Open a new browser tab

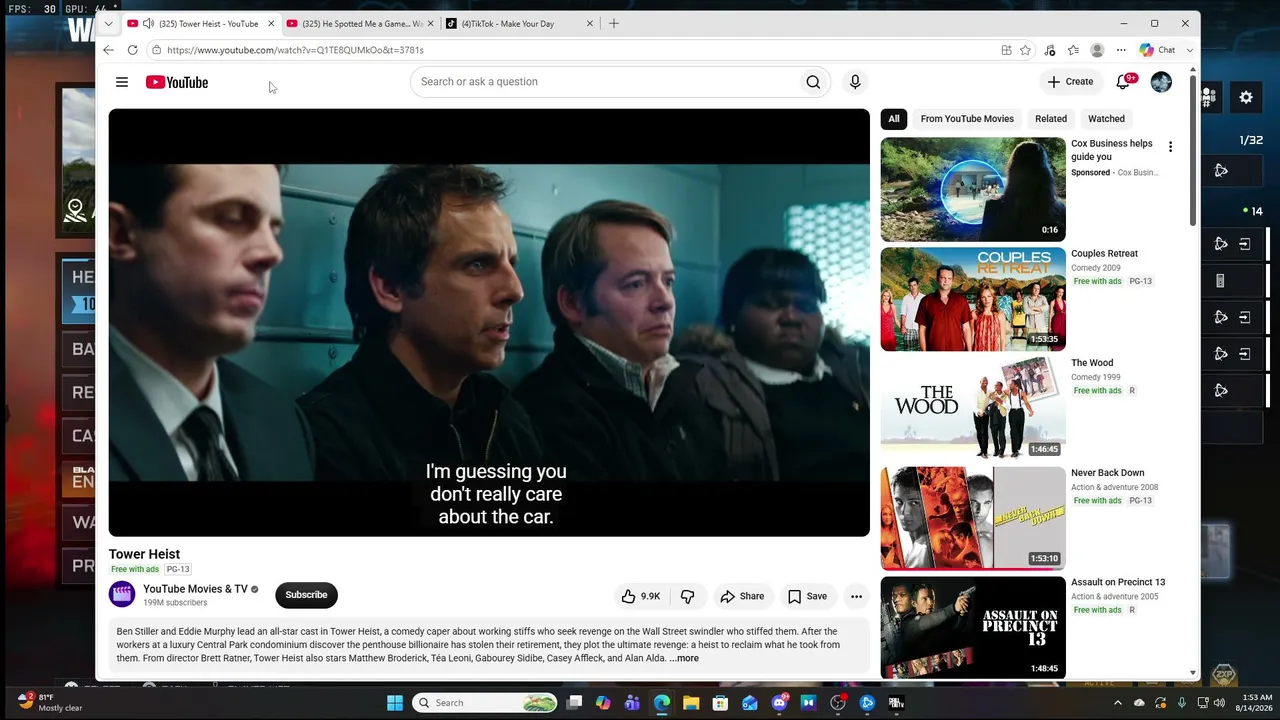tap(614, 23)
